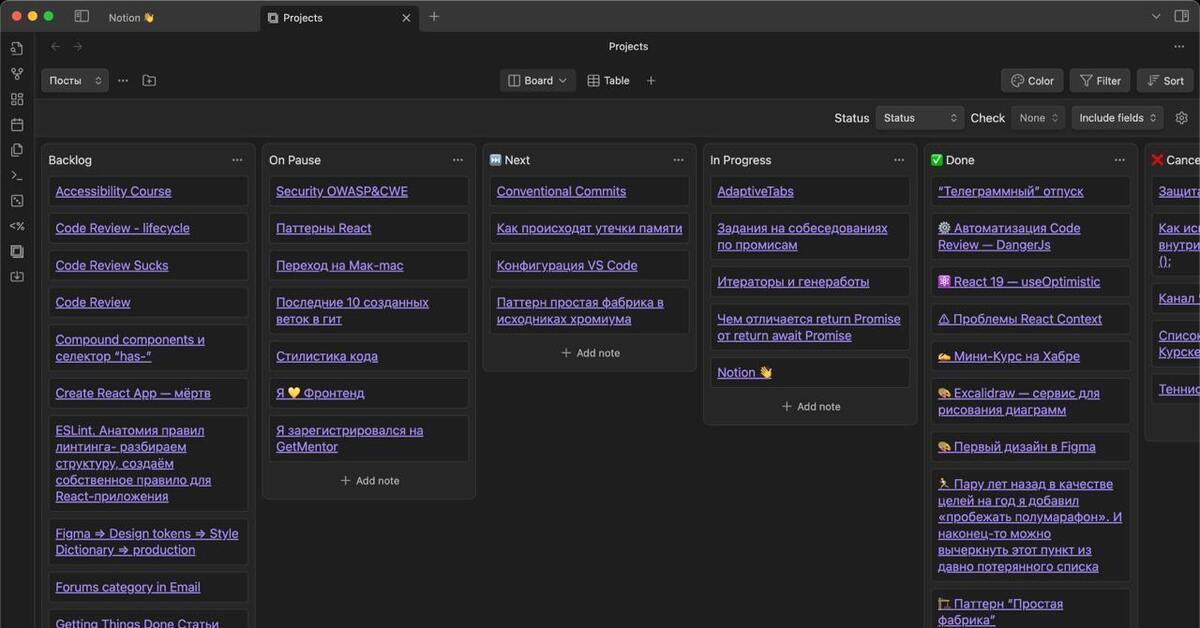This screenshot has height=628, width=1200.
Task: Add note in the On Pause column
Action: pos(369,481)
